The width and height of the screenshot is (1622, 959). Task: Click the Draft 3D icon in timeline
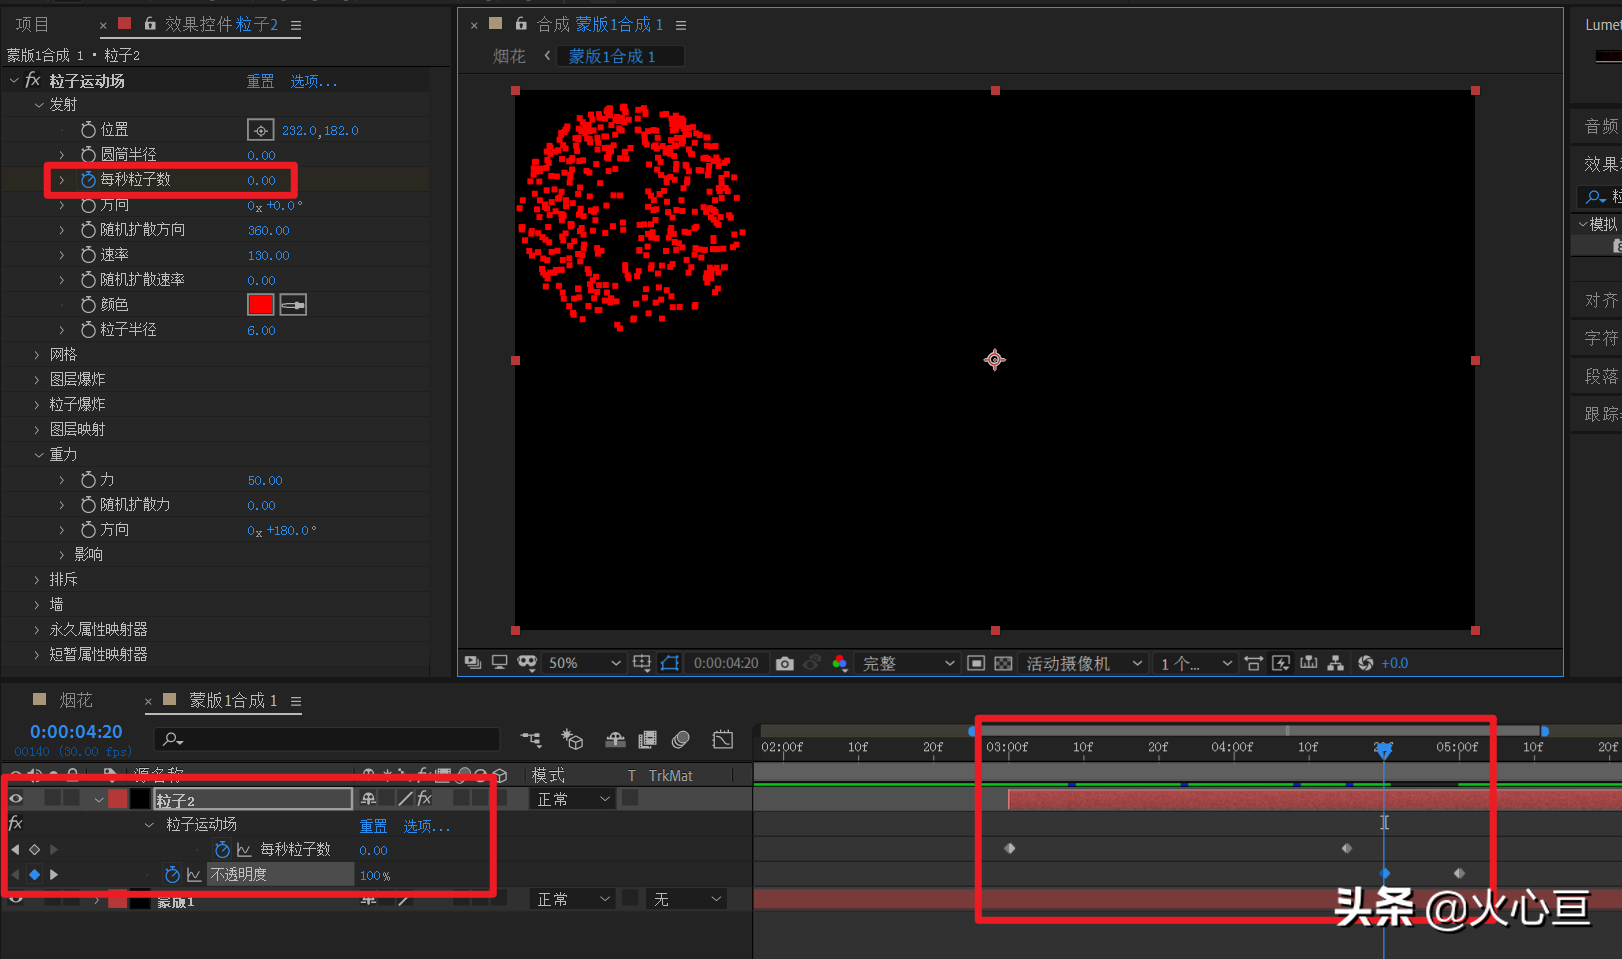(x=572, y=740)
